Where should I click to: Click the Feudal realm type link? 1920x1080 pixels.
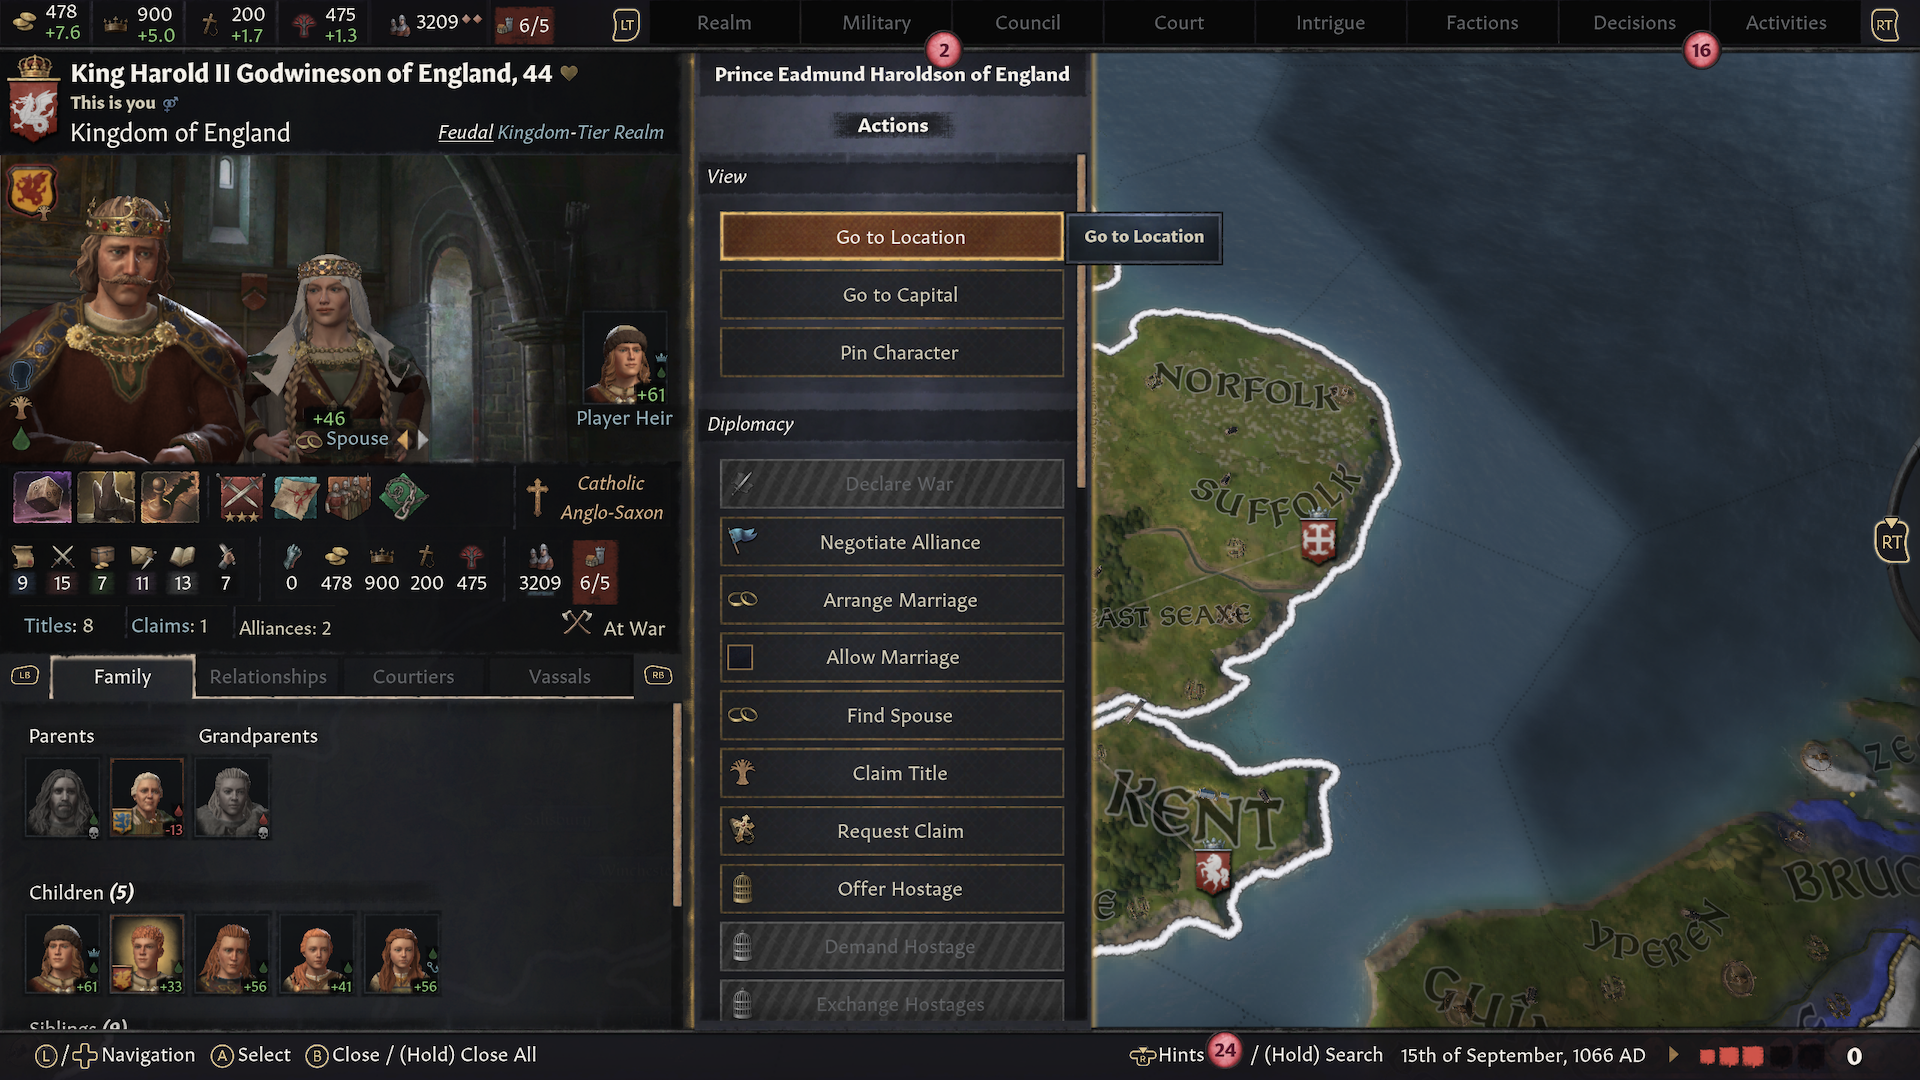(465, 132)
